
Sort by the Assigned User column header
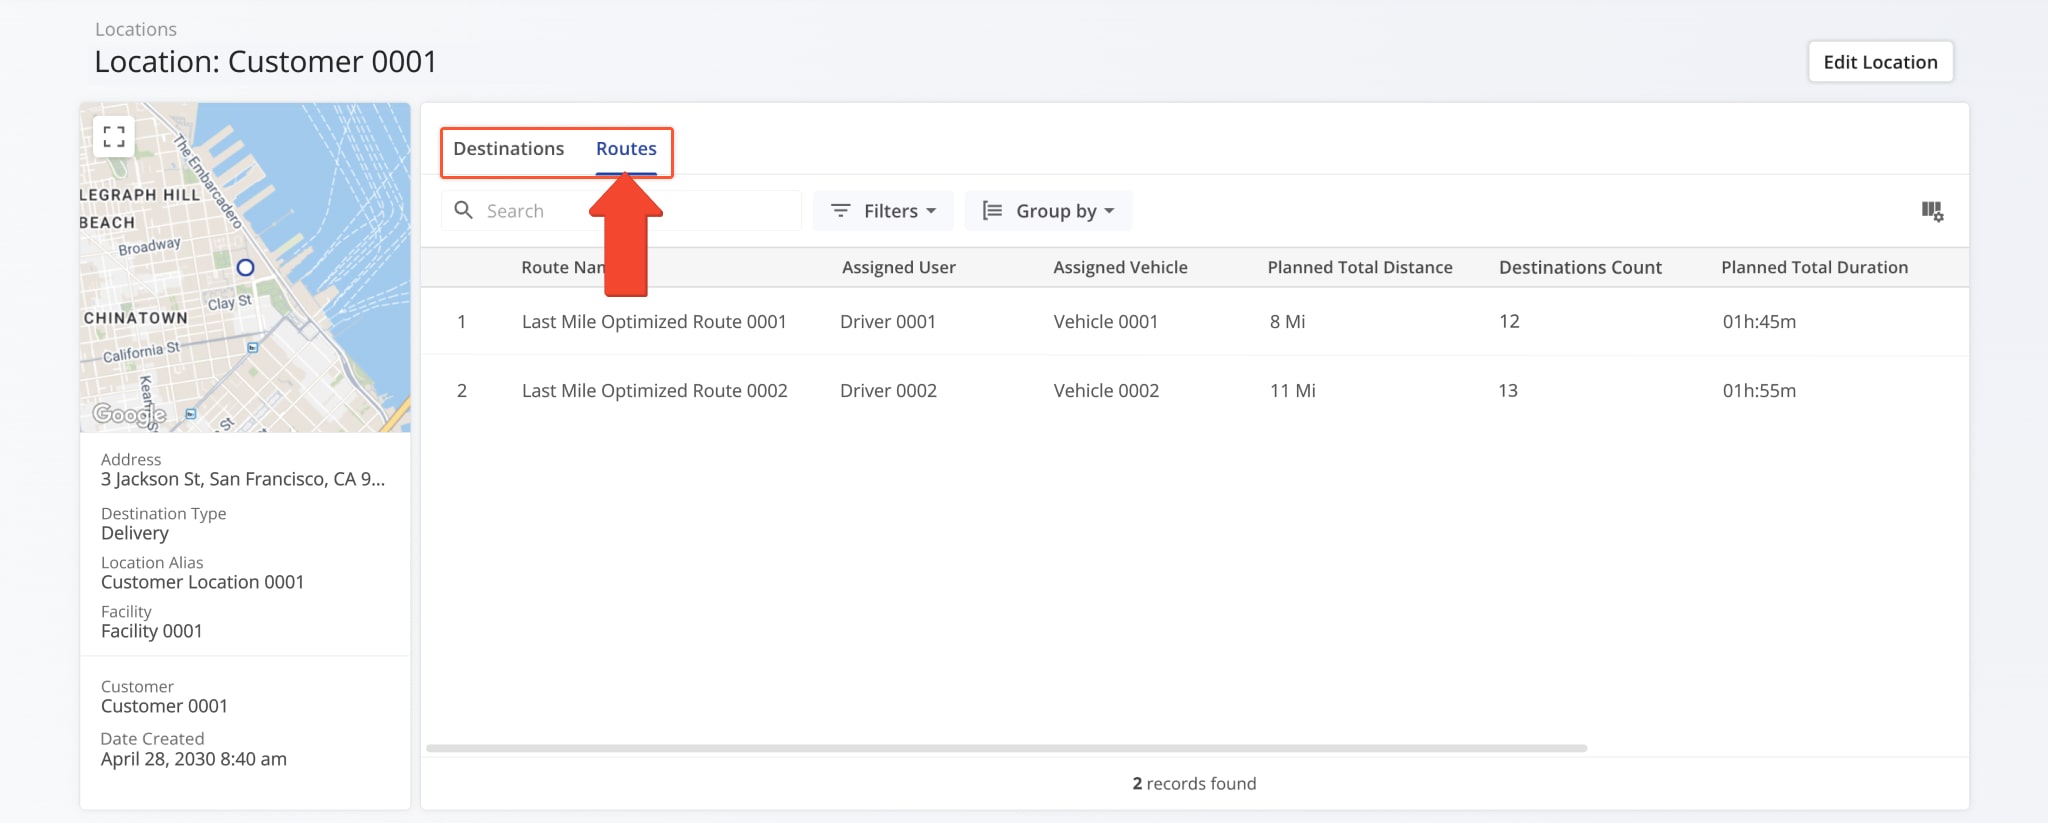[898, 268]
